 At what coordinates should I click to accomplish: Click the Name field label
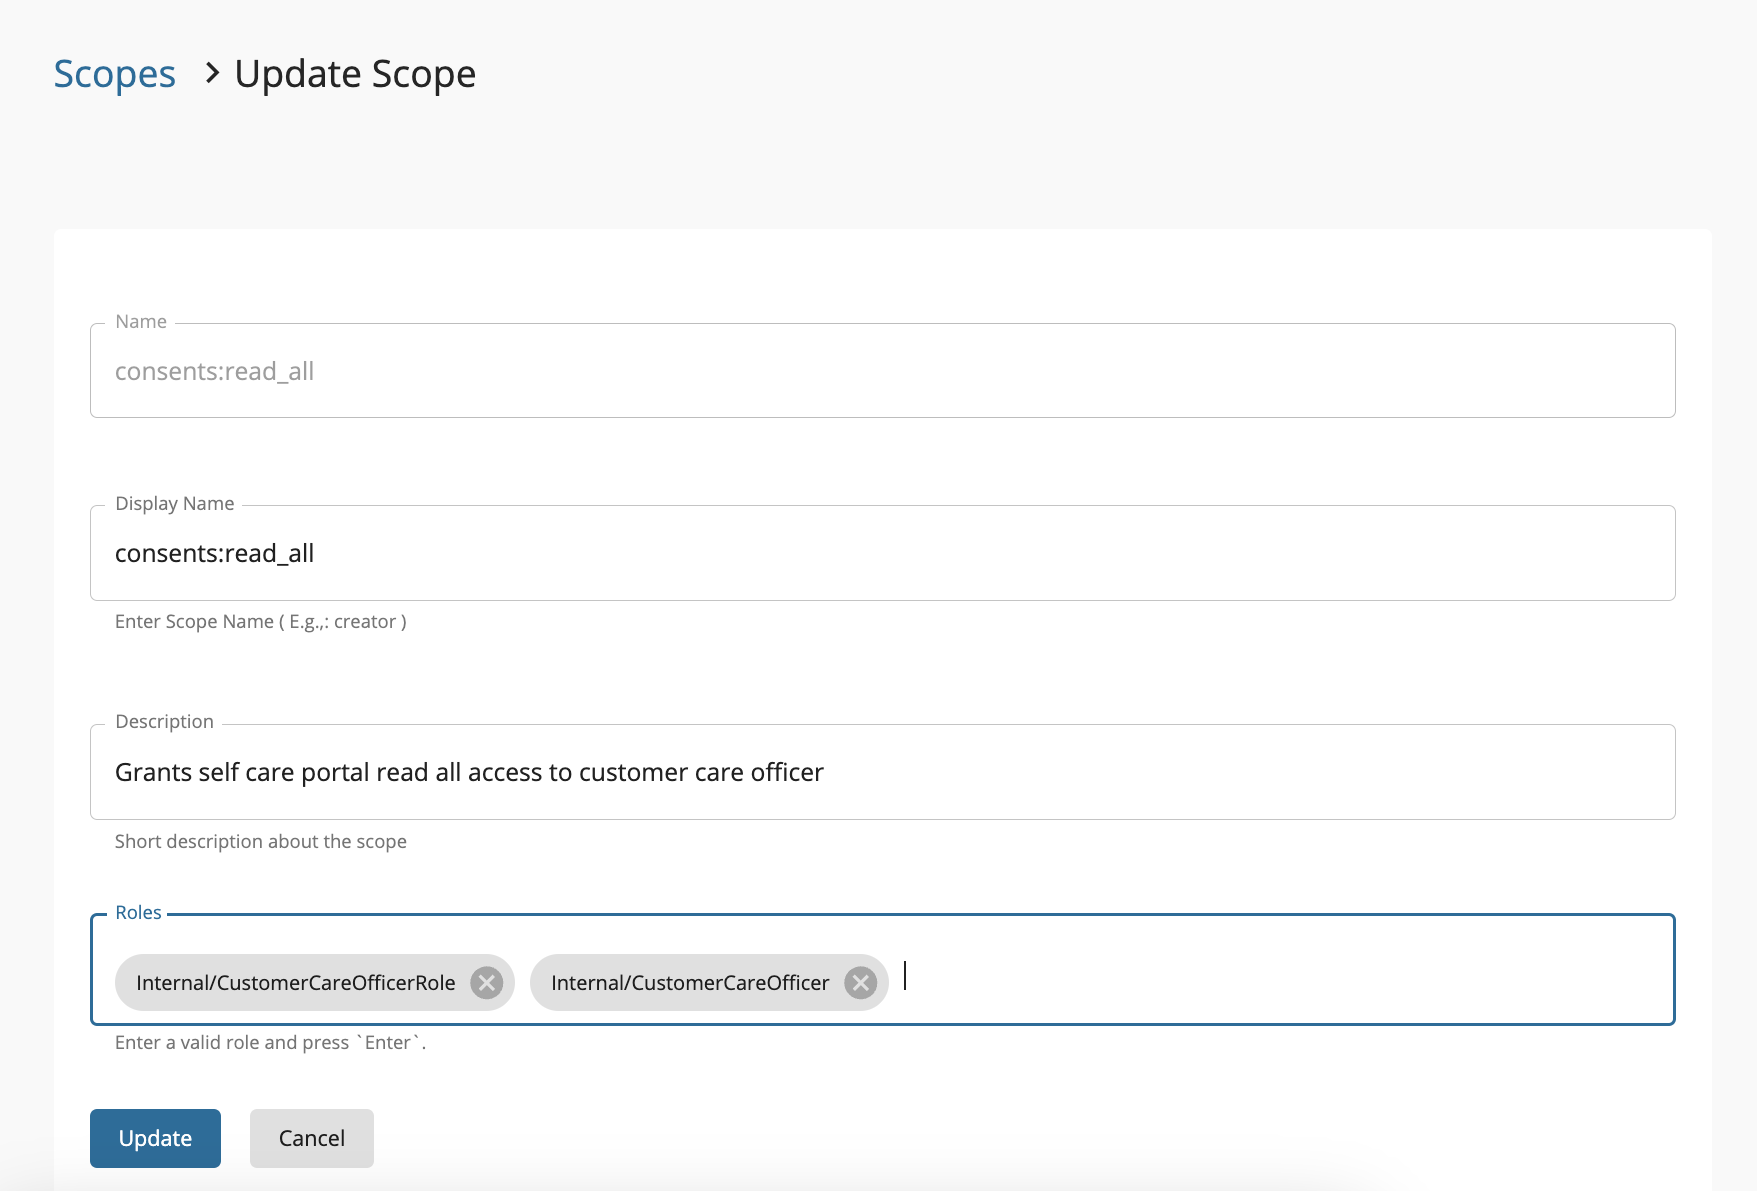point(141,321)
